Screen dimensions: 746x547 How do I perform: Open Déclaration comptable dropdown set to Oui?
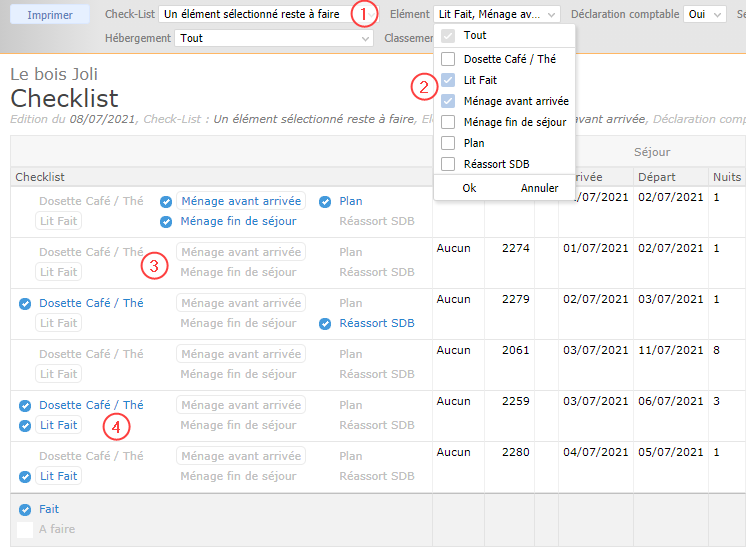[x=706, y=15]
